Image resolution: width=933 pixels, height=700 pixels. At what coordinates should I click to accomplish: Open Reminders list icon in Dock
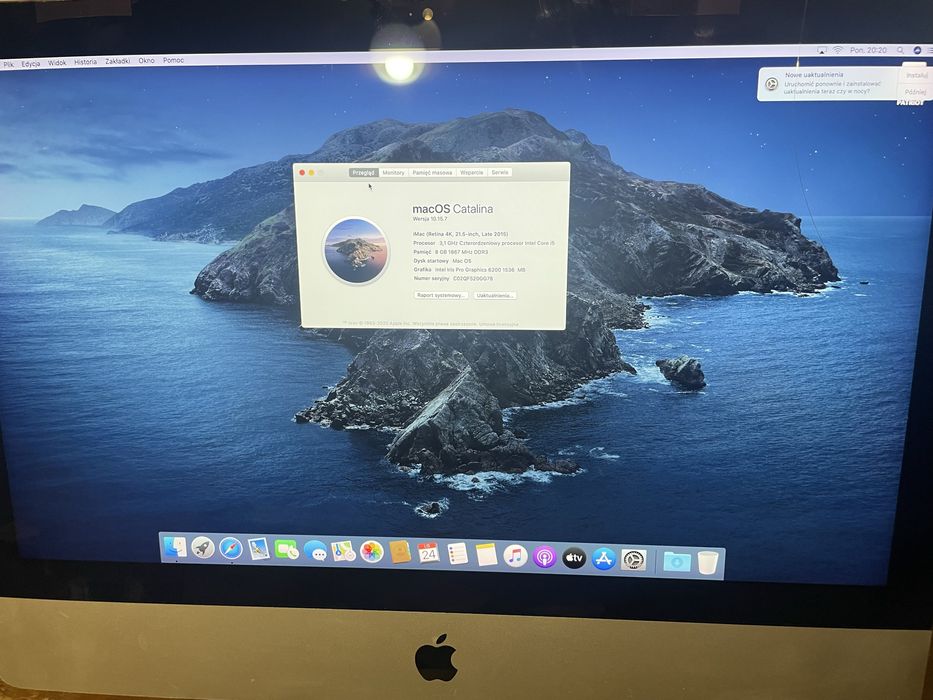pos(458,554)
